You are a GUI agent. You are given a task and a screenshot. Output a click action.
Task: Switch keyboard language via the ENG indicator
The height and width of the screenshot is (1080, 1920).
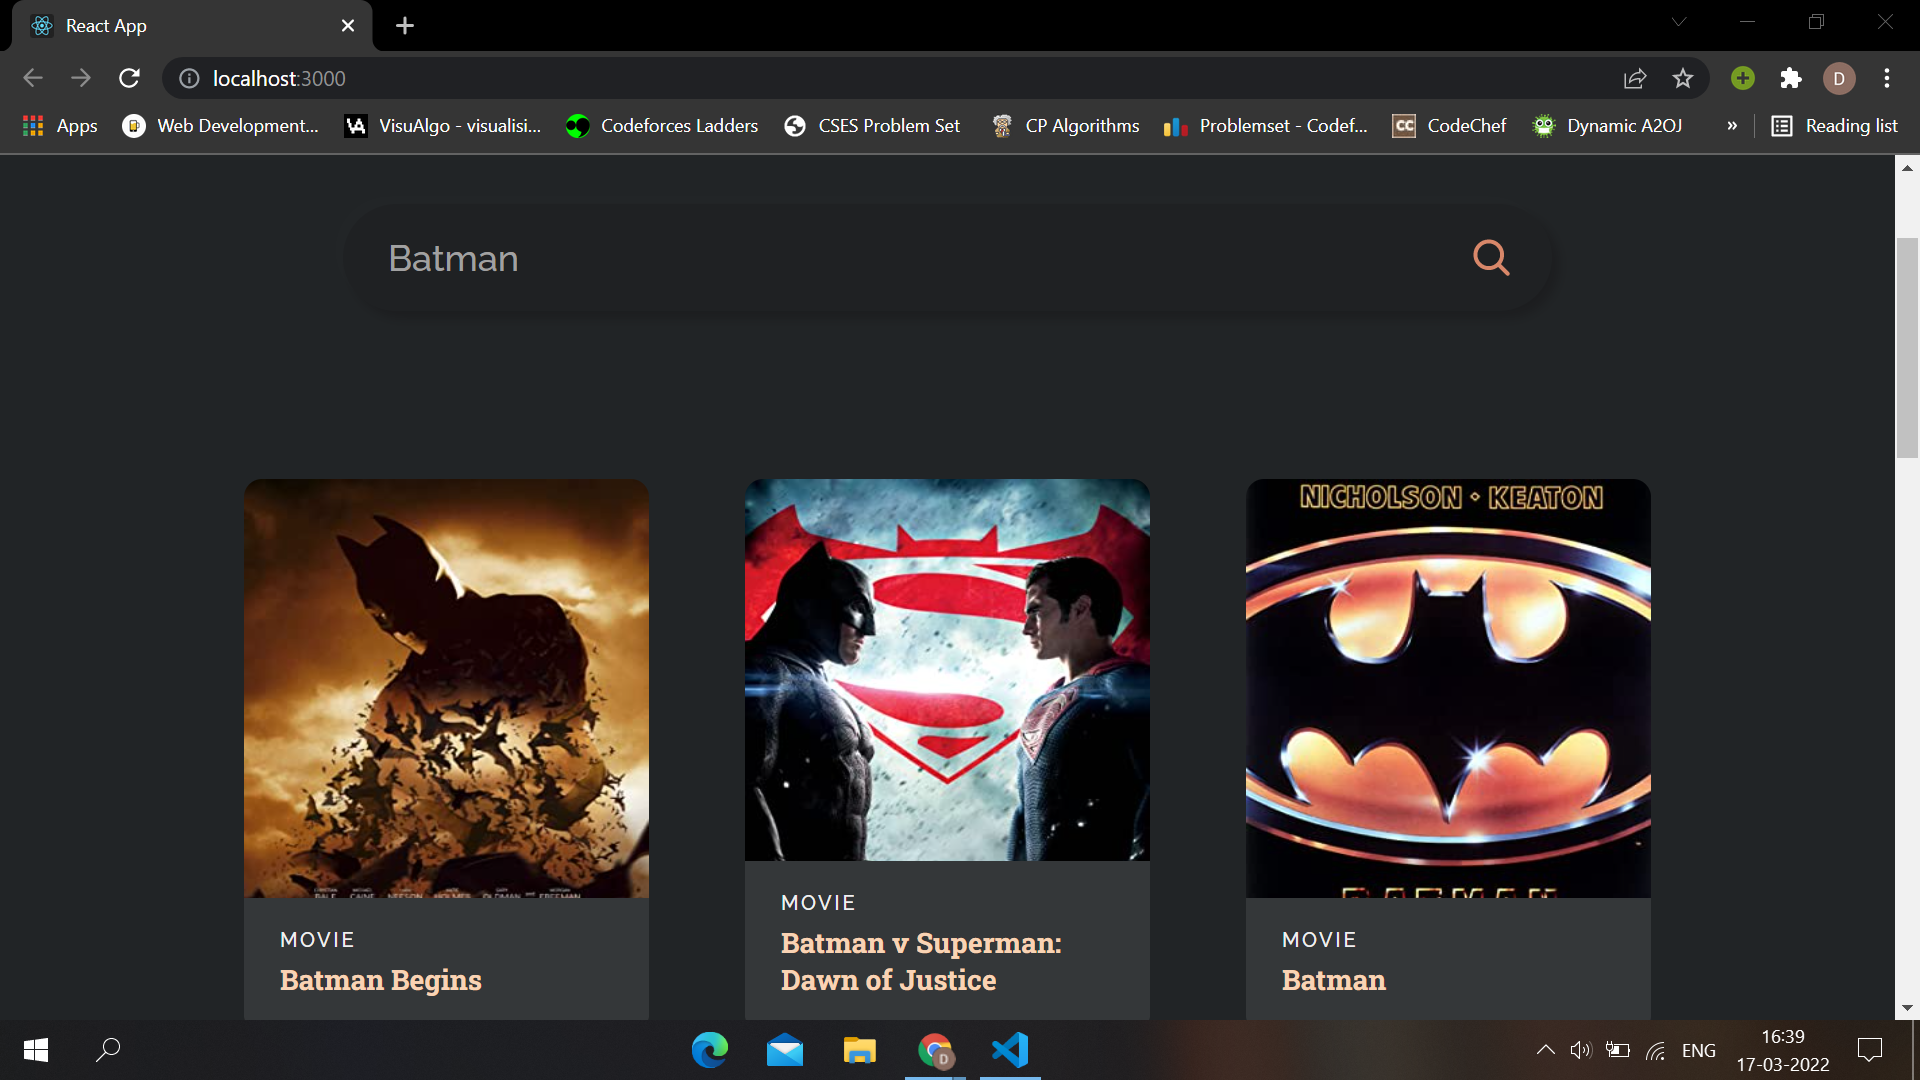coord(1697,1050)
